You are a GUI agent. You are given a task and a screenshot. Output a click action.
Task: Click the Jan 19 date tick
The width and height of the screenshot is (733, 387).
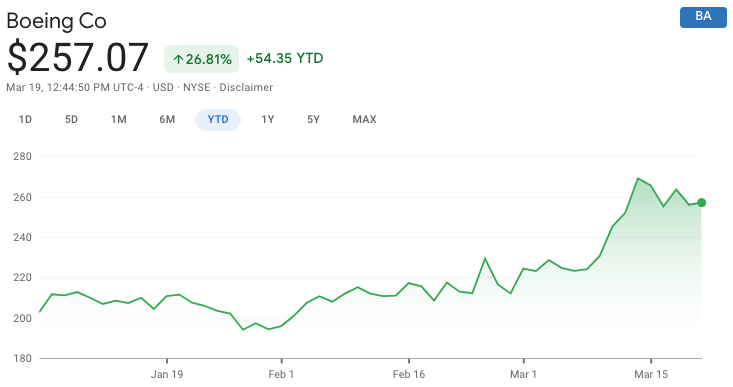[167, 374]
